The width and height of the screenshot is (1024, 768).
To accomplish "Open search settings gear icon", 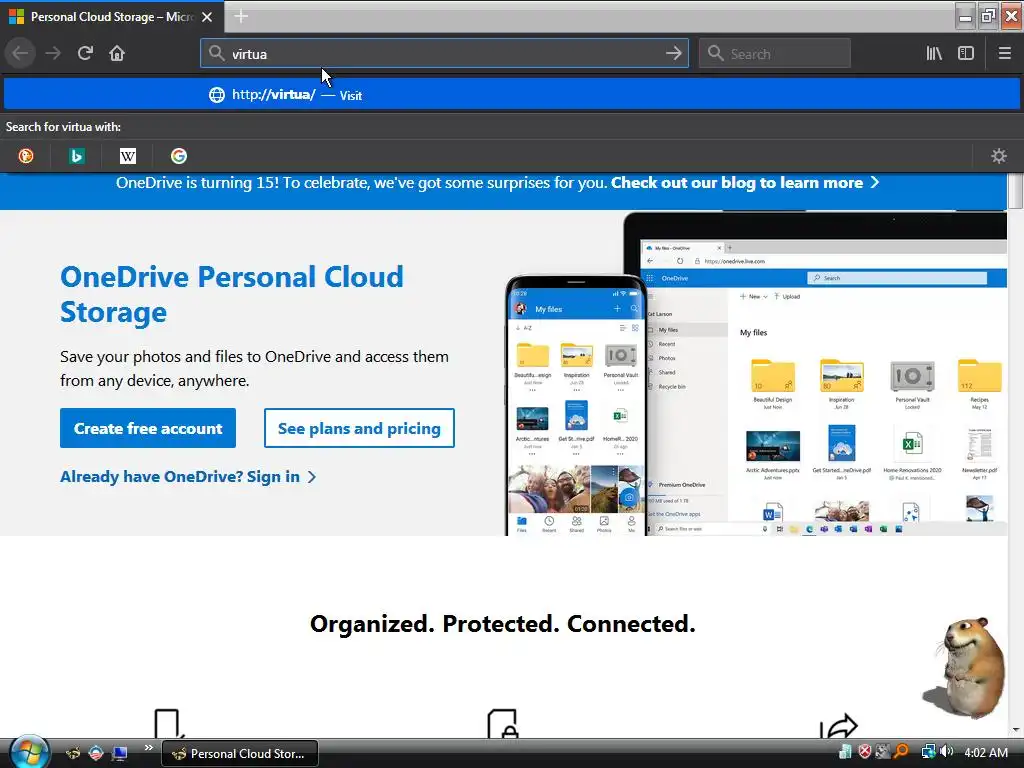I will click(x=999, y=156).
